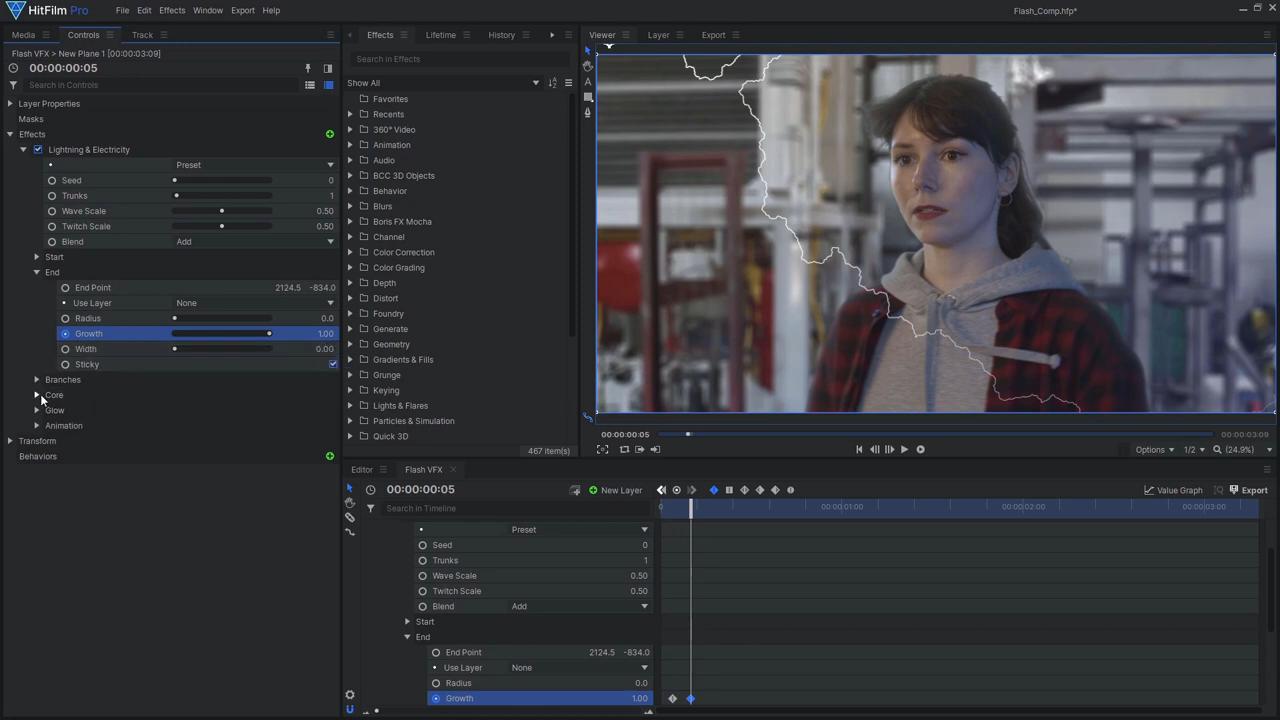Image resolution: width=1280 pixels, height=720 pixels.
Task: Click the timeline filter funnel icon
Action: [x=370, y=508]
